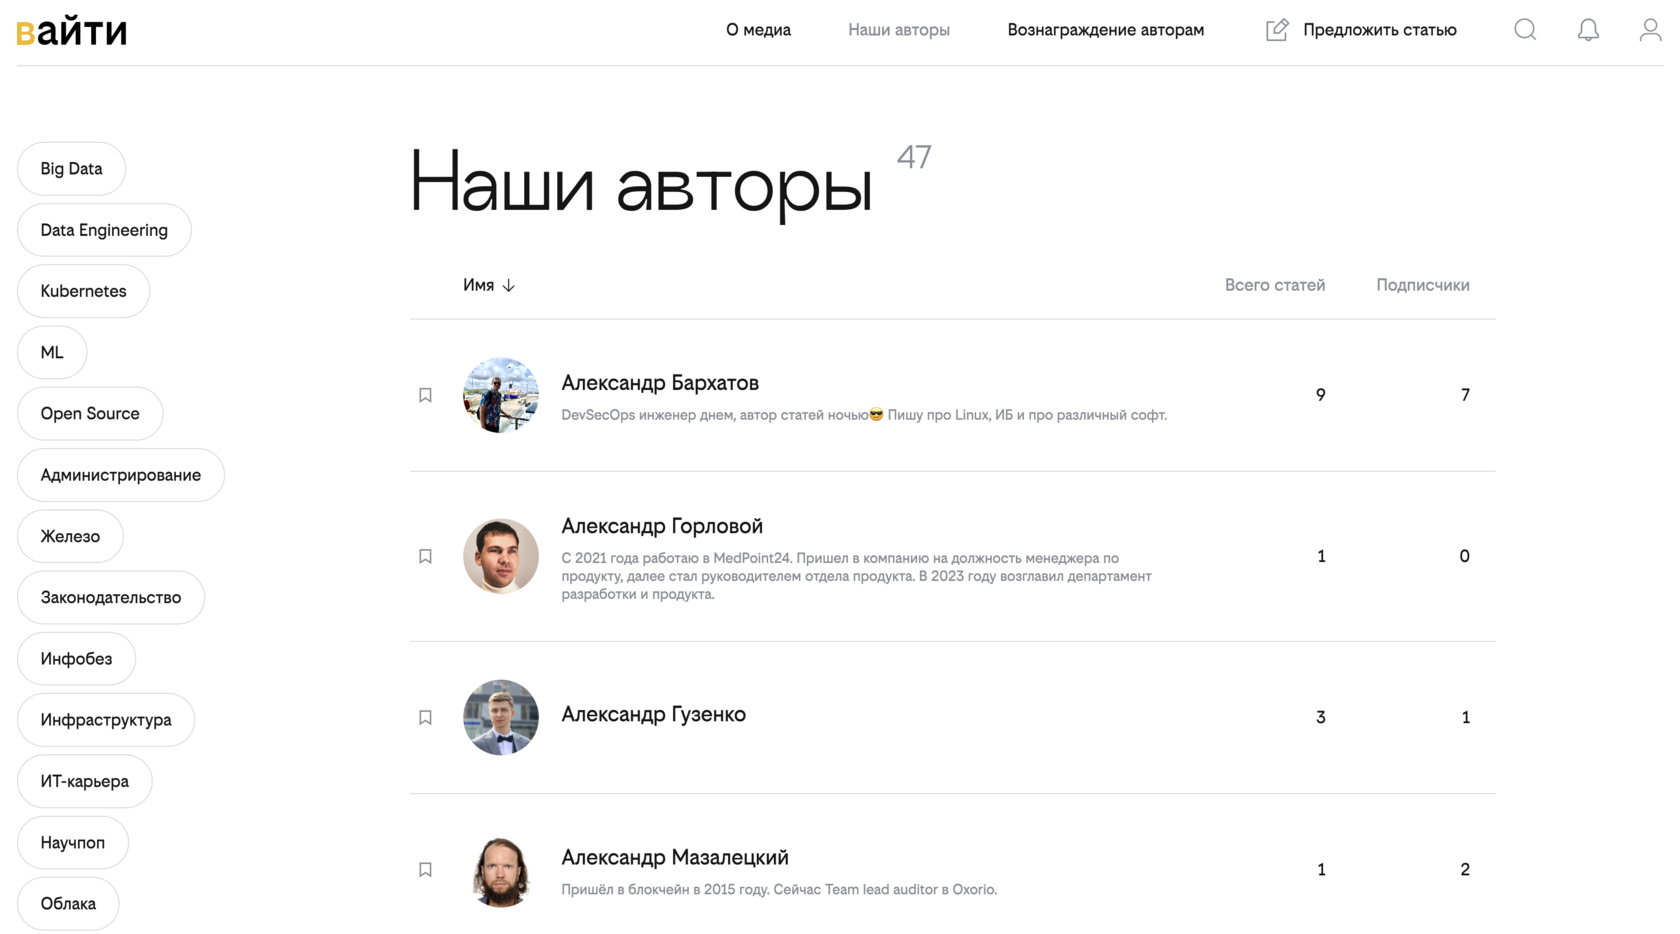
Task: Click the sort arrow next to Имя
Action: click(510, 285)
